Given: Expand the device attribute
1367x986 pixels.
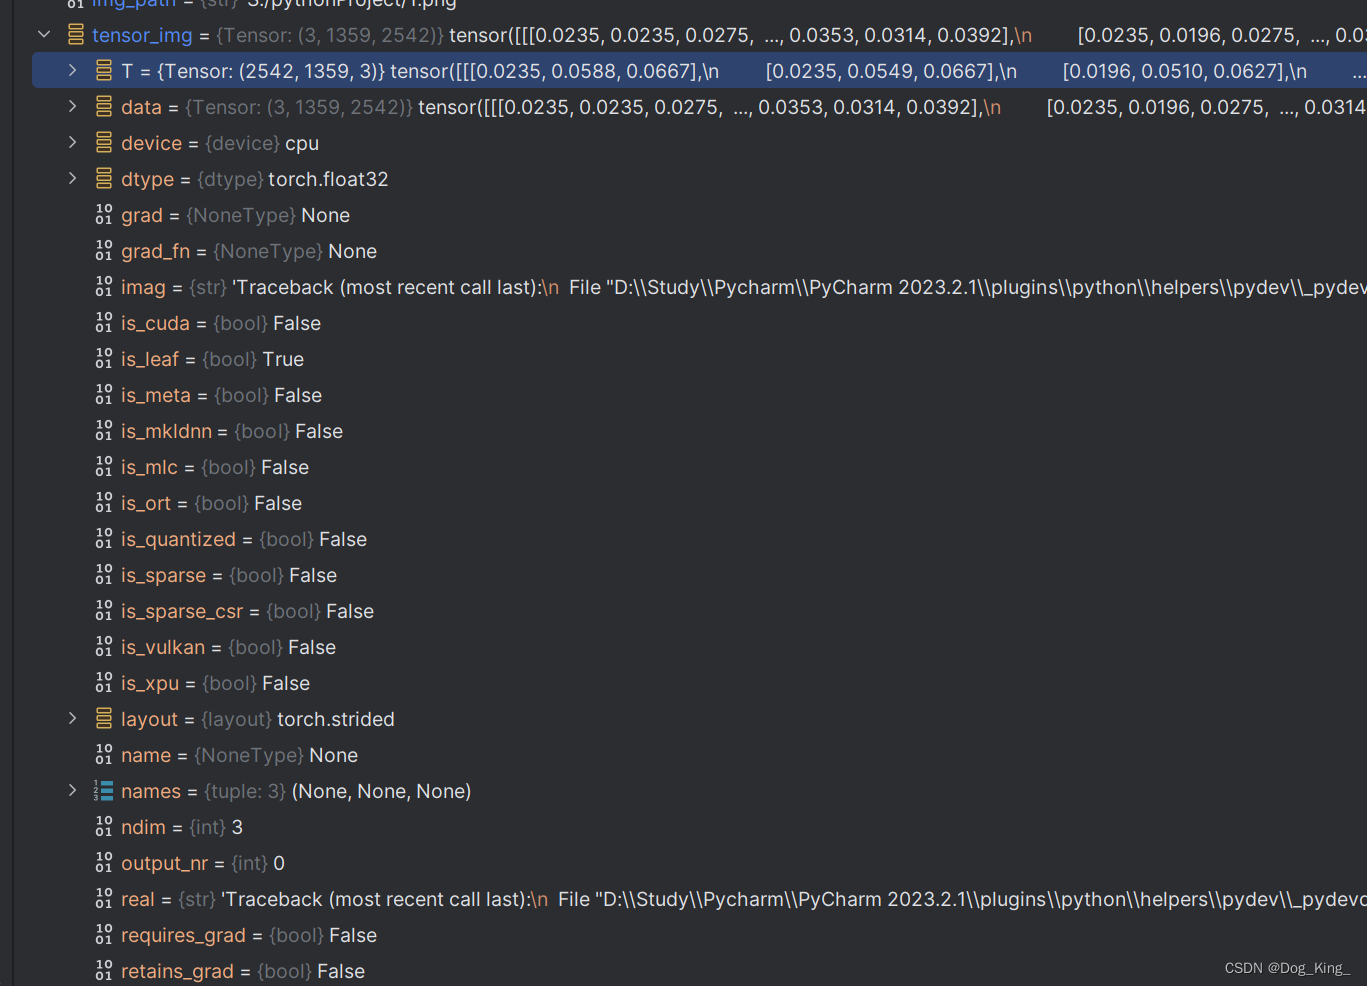Looking at the screenshot, I should (x=72, y=143).
